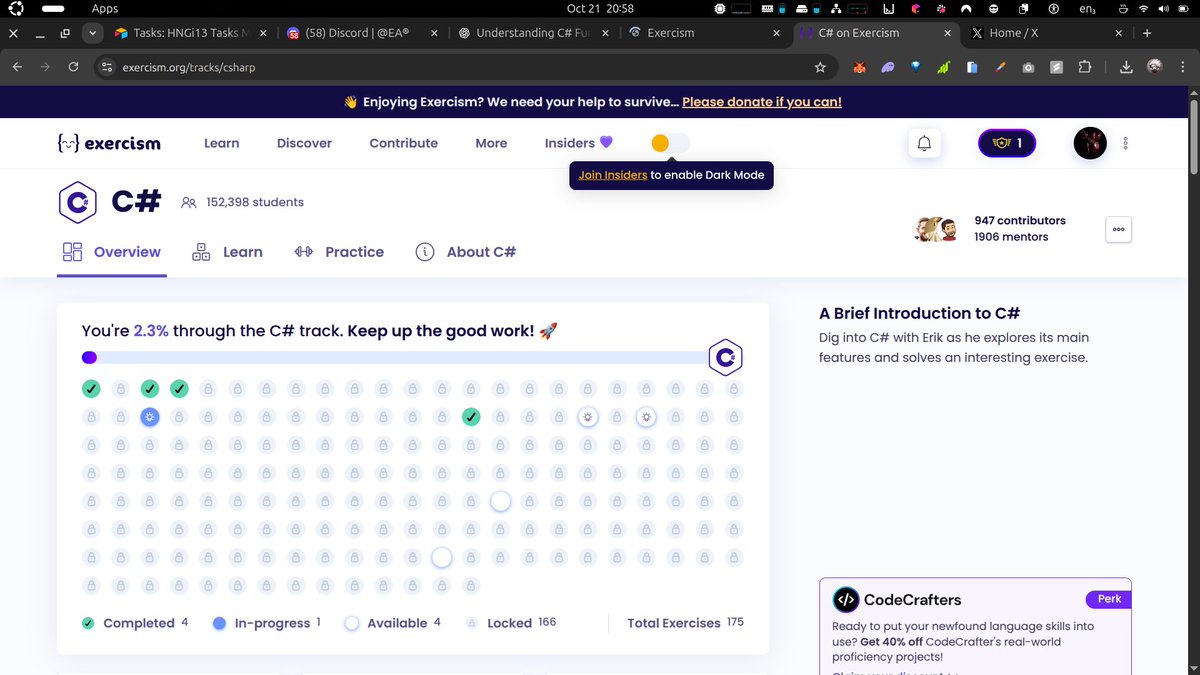The width and height of the screenshot is (1200, 675).
Task: Go back to the previous page
Action: (x=16, y=67)
